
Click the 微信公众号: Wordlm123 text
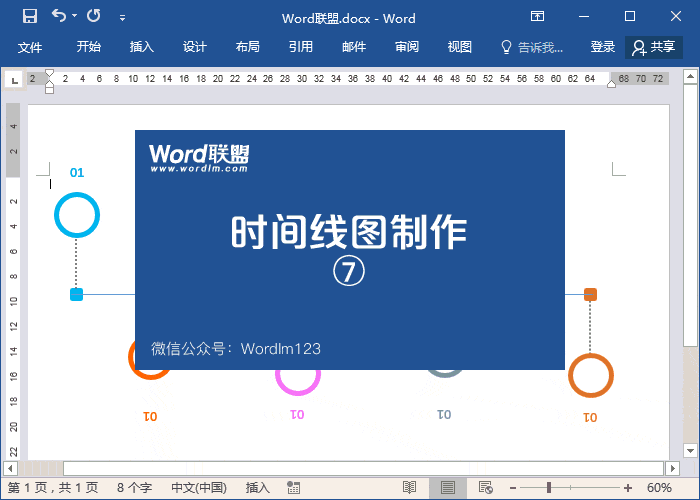(236, 349)
